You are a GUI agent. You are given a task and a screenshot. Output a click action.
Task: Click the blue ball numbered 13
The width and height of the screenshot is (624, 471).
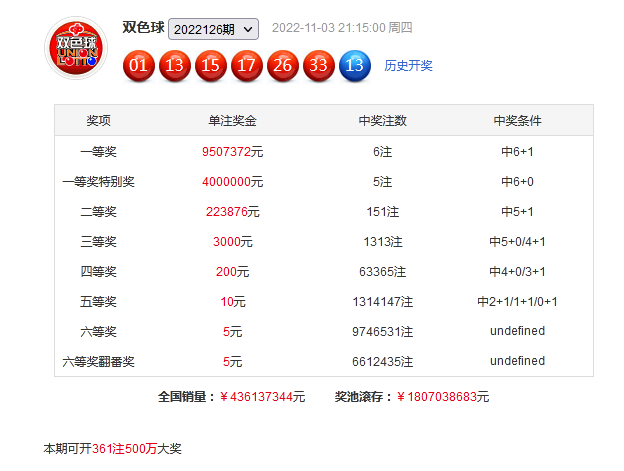(x=355, y=66)
